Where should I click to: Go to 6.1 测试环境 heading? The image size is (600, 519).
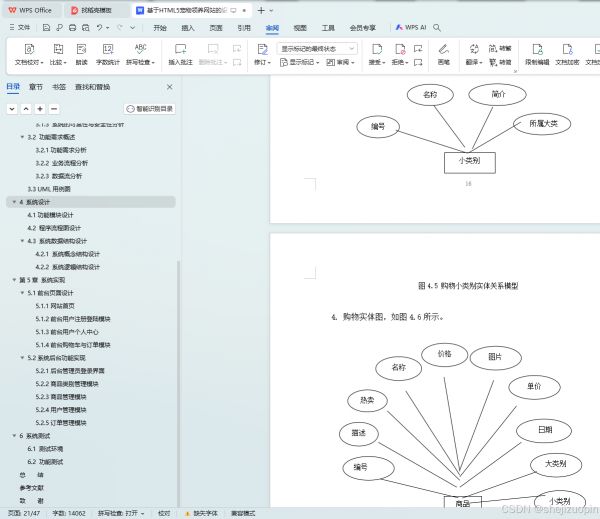(45, 449)
